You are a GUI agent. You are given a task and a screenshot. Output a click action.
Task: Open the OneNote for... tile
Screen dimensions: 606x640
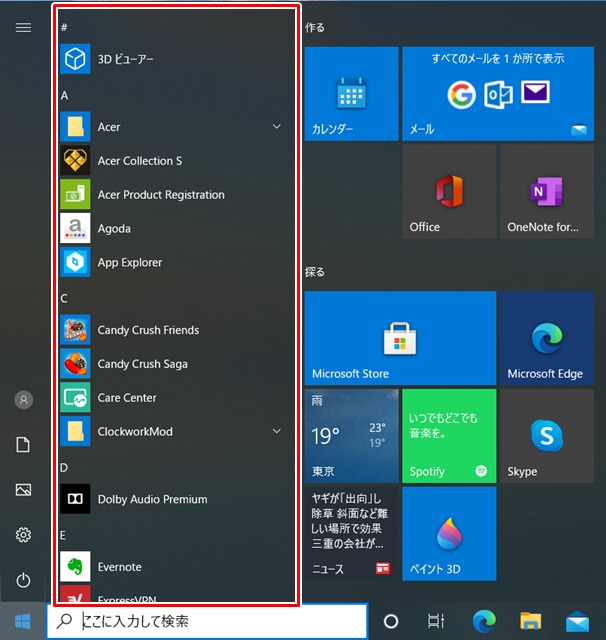tap(547, 191)
